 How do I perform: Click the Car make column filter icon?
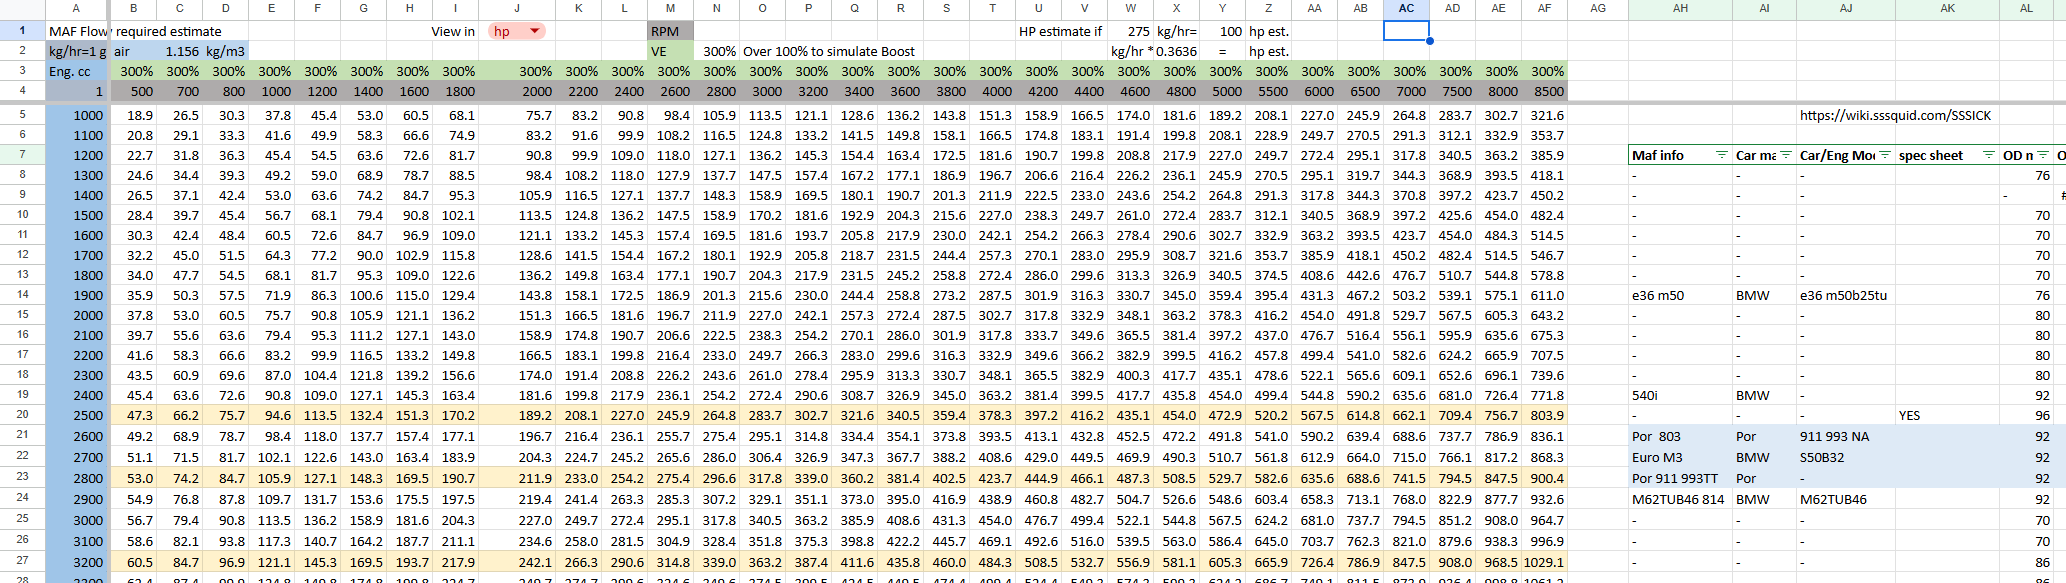click(1786, 155)
